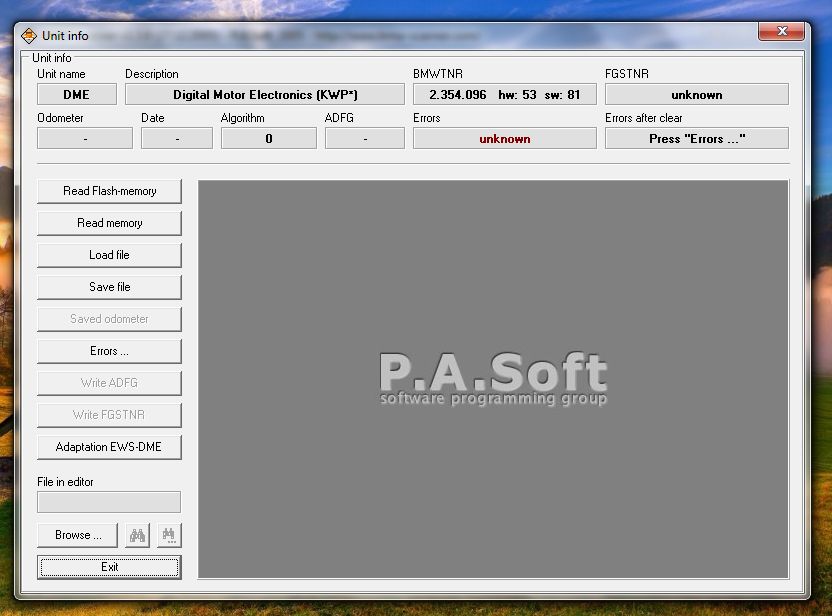Click the Saved odometer button
This screenshot has width=832, height=616.
pos(109,319)
